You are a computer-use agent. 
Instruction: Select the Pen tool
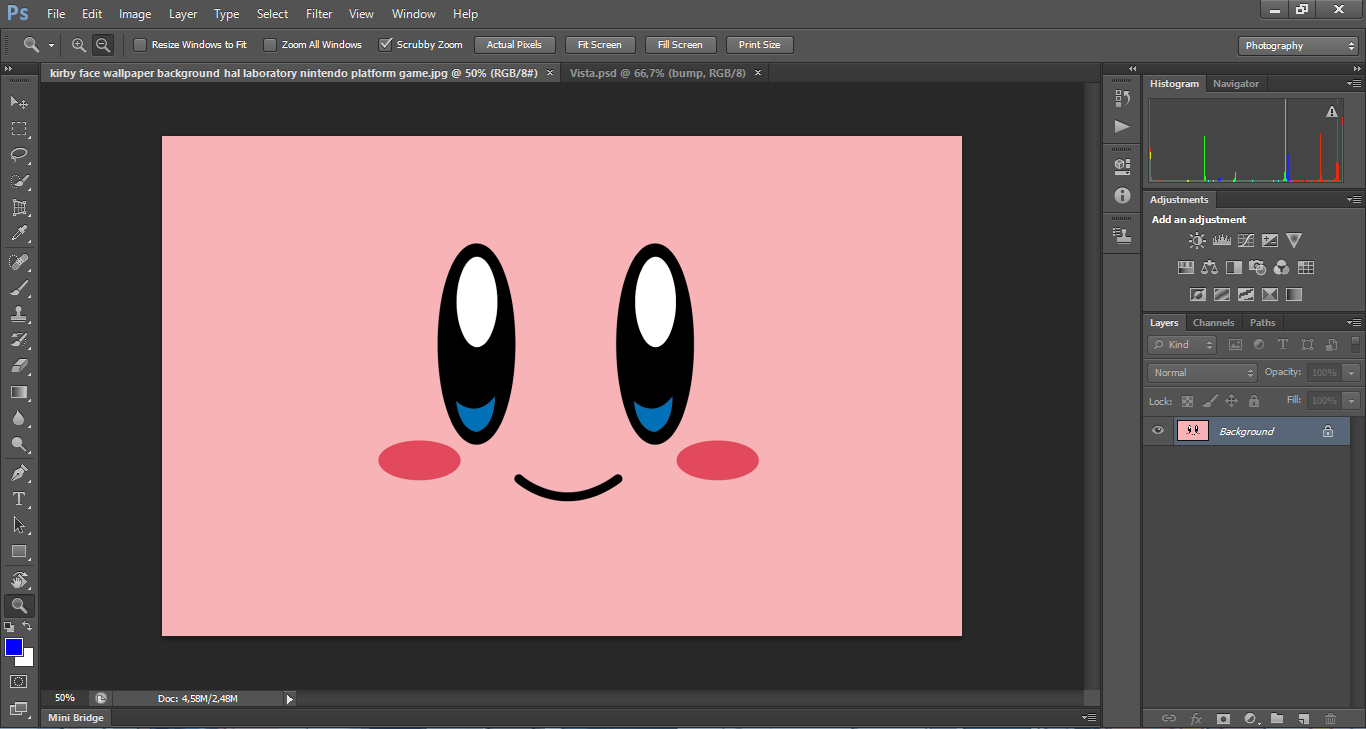(x=19, y=473)
